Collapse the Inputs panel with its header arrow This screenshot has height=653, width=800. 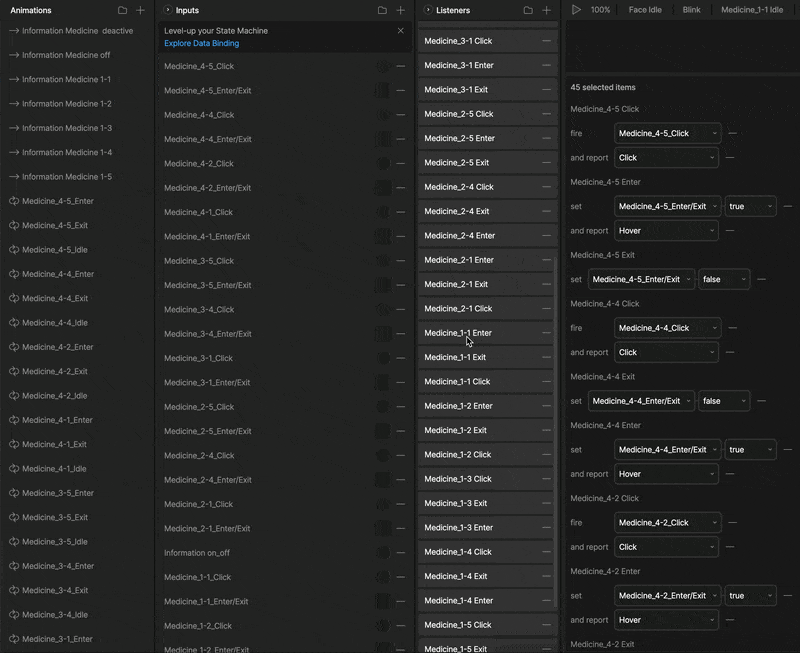tap(168, 10)
